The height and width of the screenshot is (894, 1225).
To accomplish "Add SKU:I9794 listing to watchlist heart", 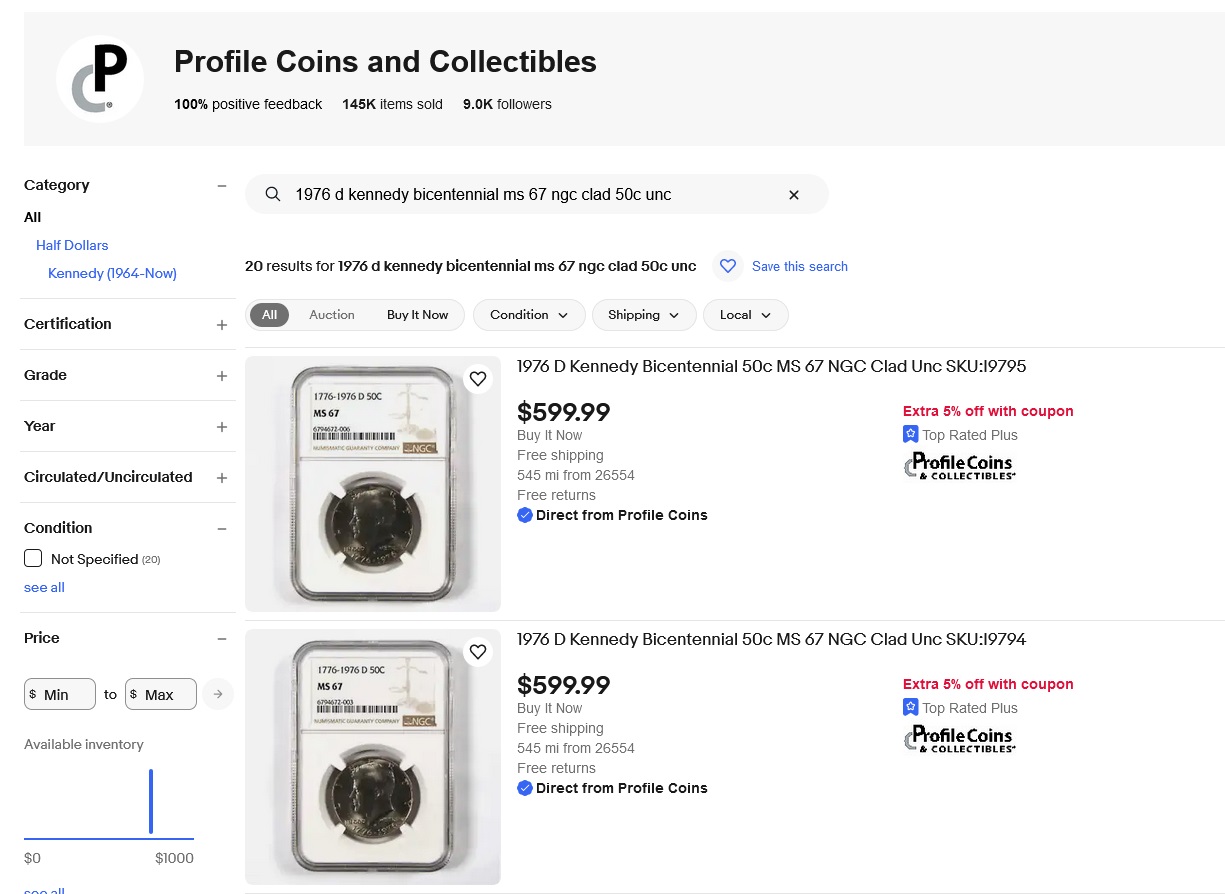I will 478,652.
